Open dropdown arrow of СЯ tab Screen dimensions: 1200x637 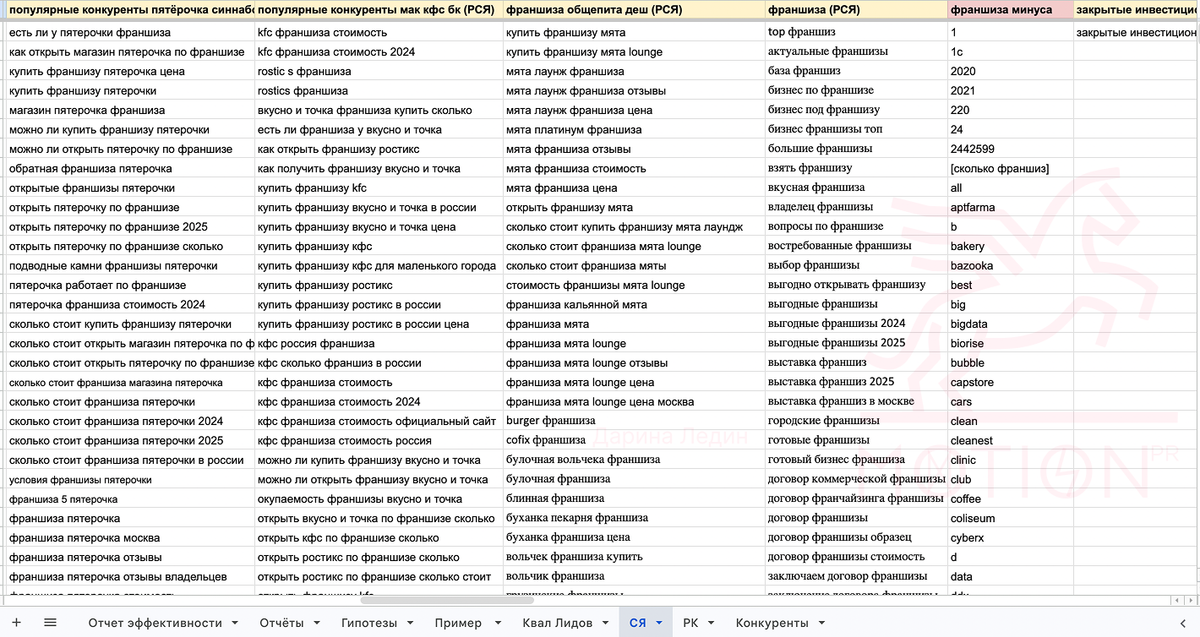pos(659,623)
